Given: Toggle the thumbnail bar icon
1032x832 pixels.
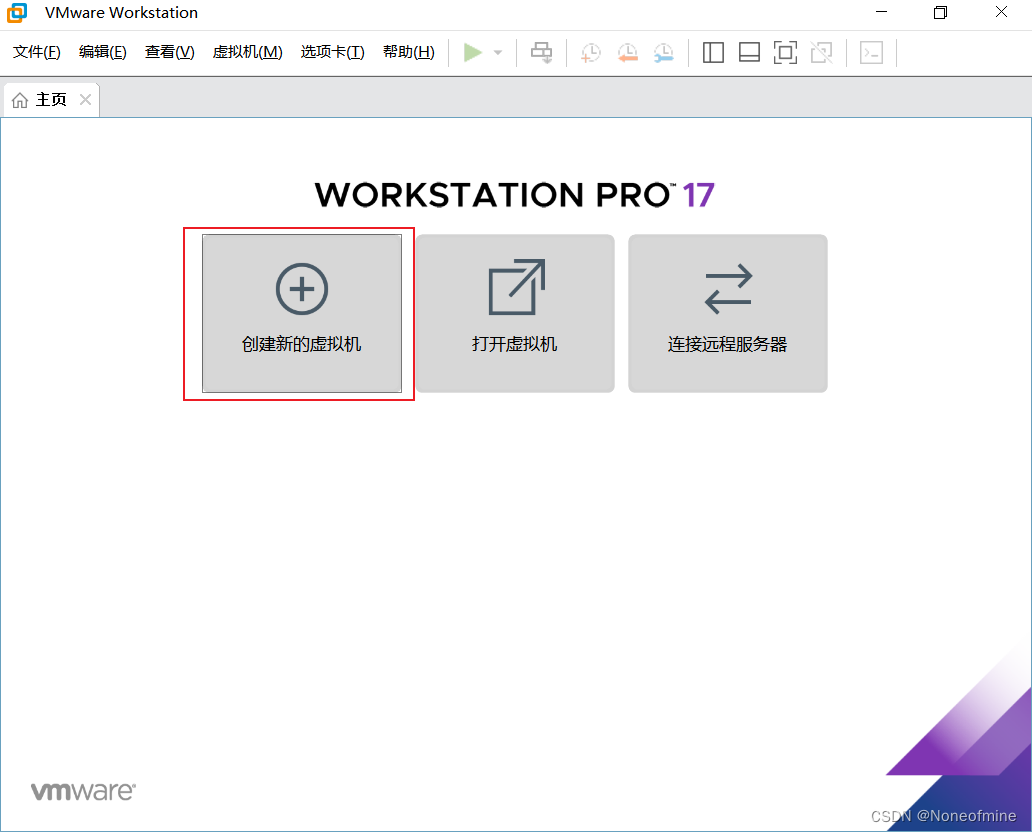Looking at the screenshot, I should point(749,52).
